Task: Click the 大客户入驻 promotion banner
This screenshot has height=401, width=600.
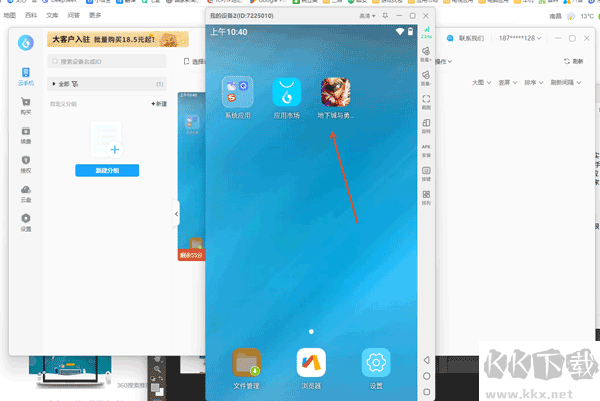Action: pyautogui.click(x=118, y=39)
